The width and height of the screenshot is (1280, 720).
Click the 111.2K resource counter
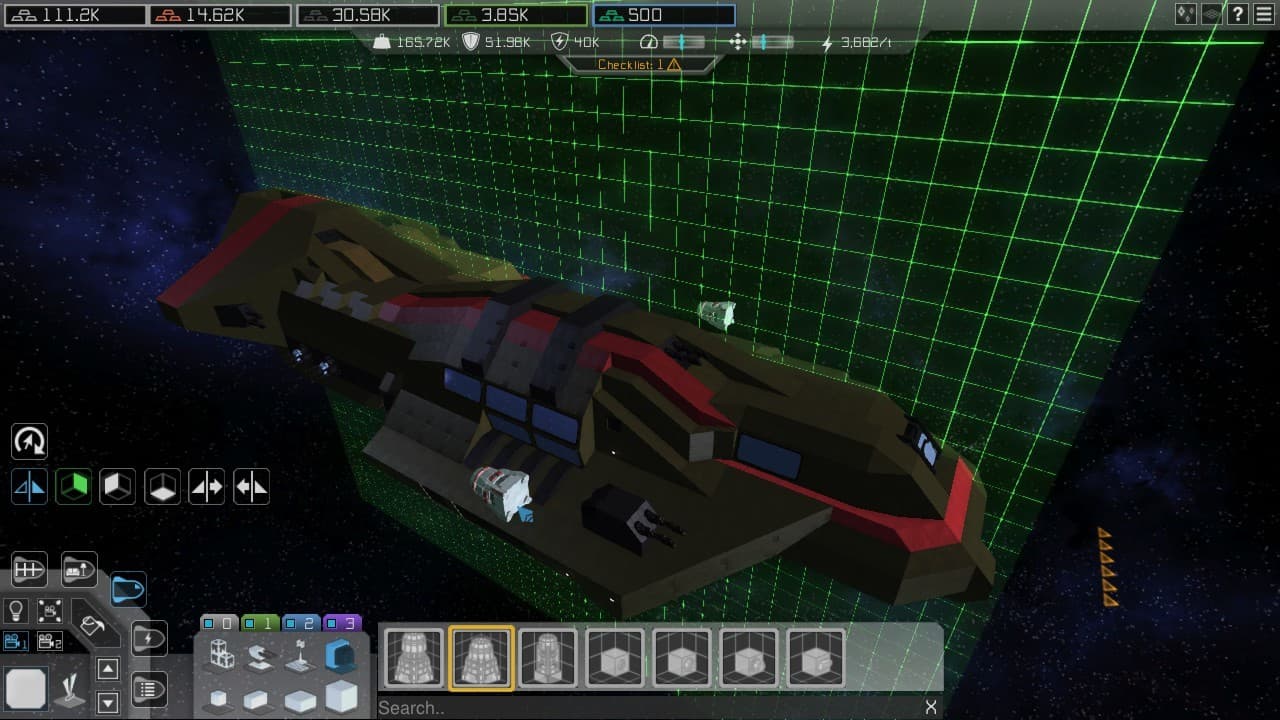(75, 15)
